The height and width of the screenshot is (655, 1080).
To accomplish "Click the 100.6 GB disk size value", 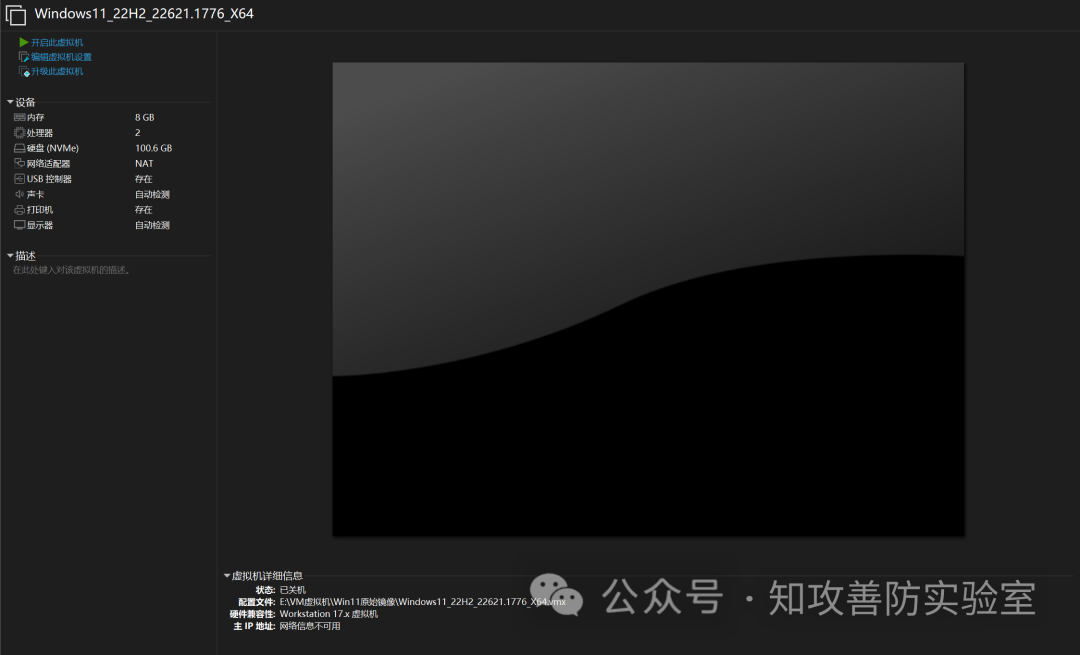I will point(154,148).
